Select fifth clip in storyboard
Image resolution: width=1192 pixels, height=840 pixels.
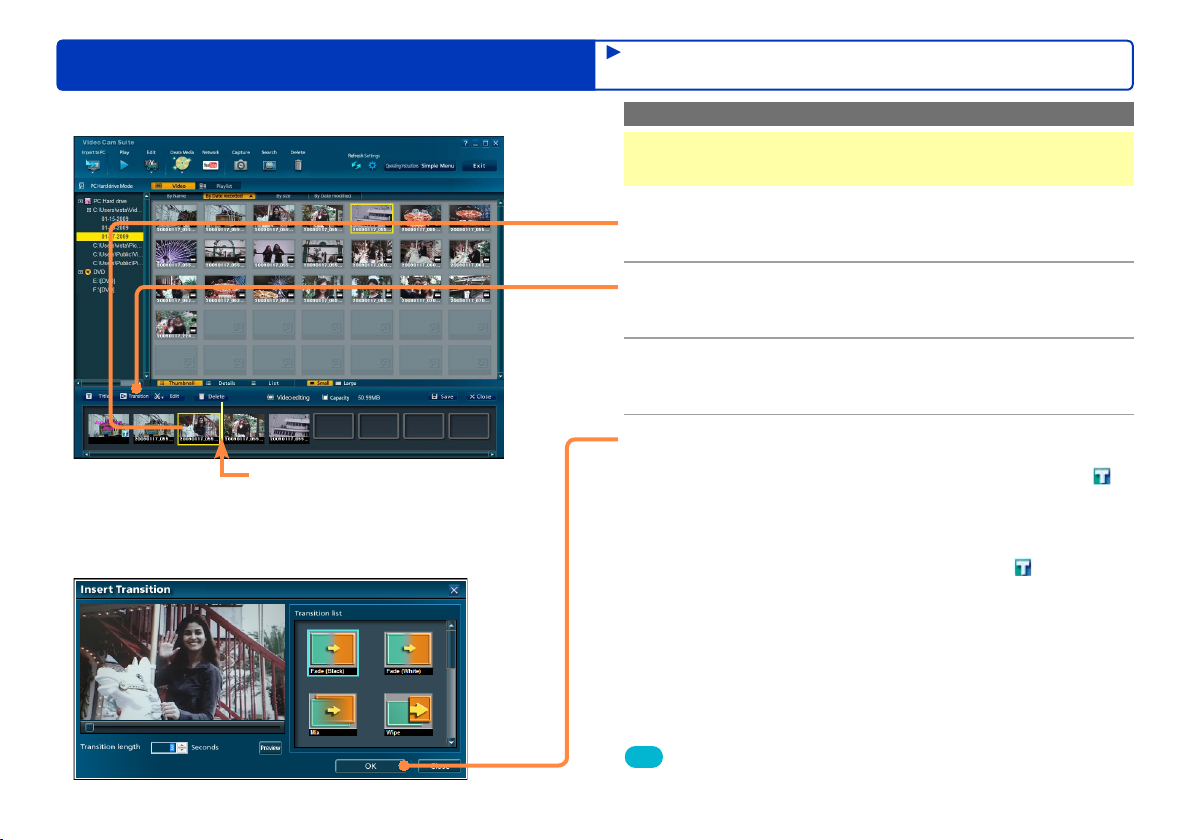(x=289, y=429)
